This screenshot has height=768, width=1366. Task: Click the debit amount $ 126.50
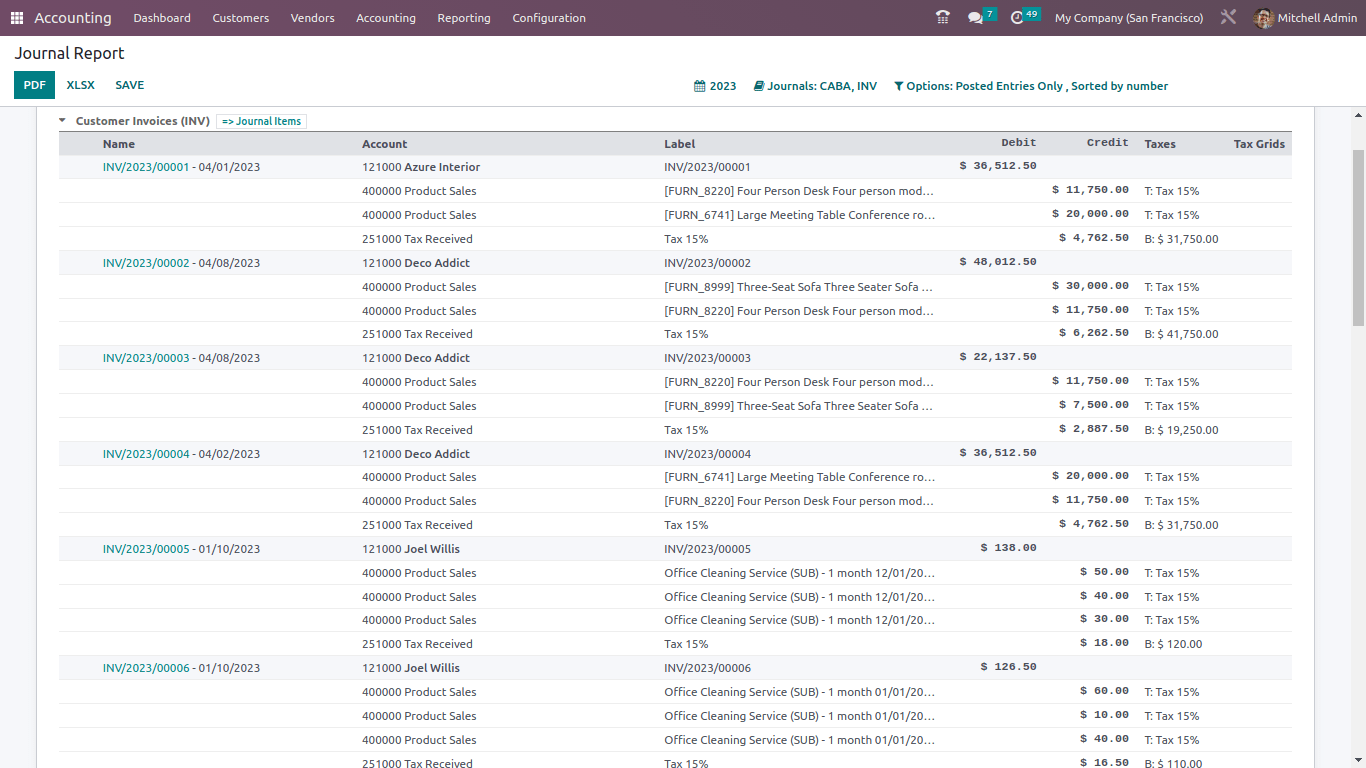coord(1009,667)
